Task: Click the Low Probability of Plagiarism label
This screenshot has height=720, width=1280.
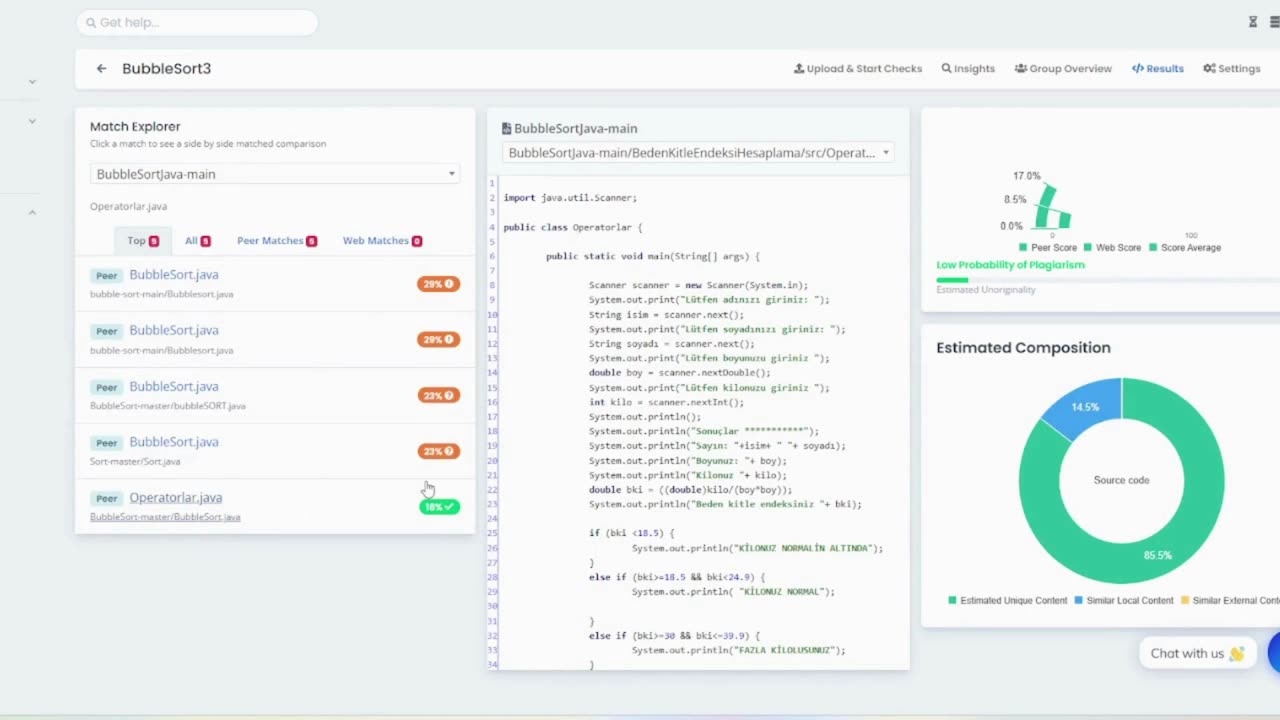Action: pyautogui.click(x=1010, y=265)
